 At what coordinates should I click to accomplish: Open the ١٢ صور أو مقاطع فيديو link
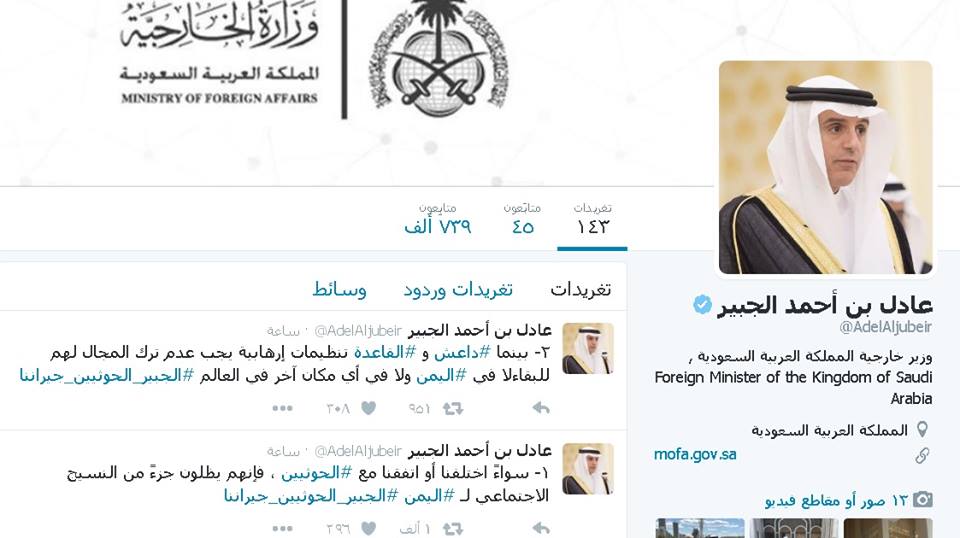click(836, 500)
